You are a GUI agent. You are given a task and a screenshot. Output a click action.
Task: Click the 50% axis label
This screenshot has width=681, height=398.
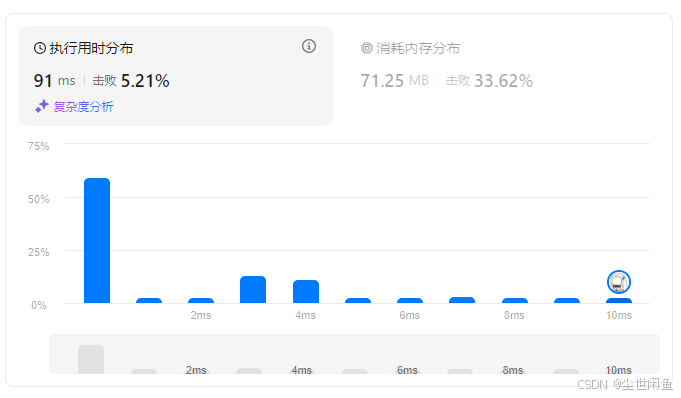[39, 199]
